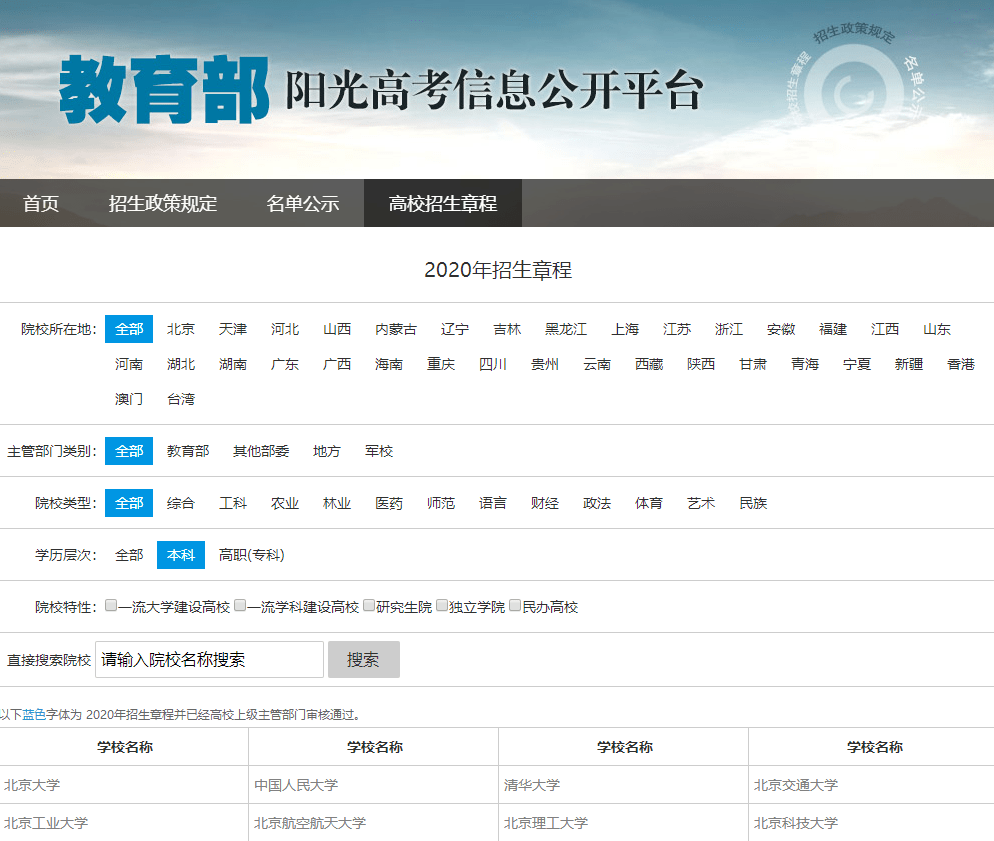Filter location by 香港

click(960, 364)
